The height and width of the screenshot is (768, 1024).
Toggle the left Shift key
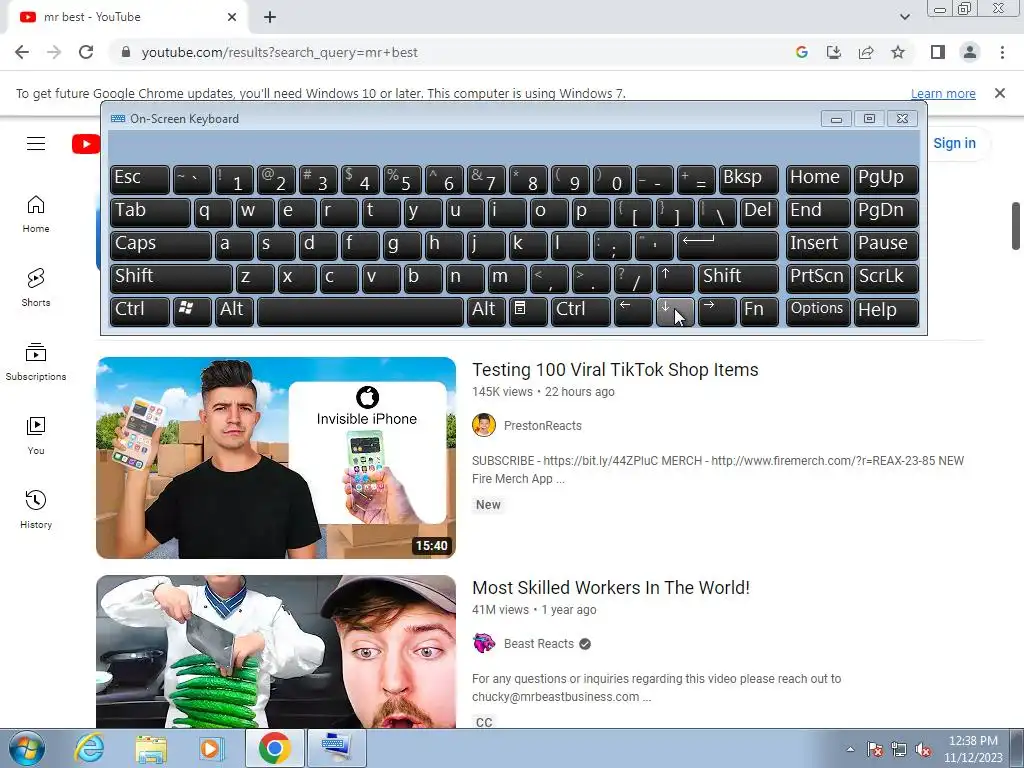(x=171, y=278)
